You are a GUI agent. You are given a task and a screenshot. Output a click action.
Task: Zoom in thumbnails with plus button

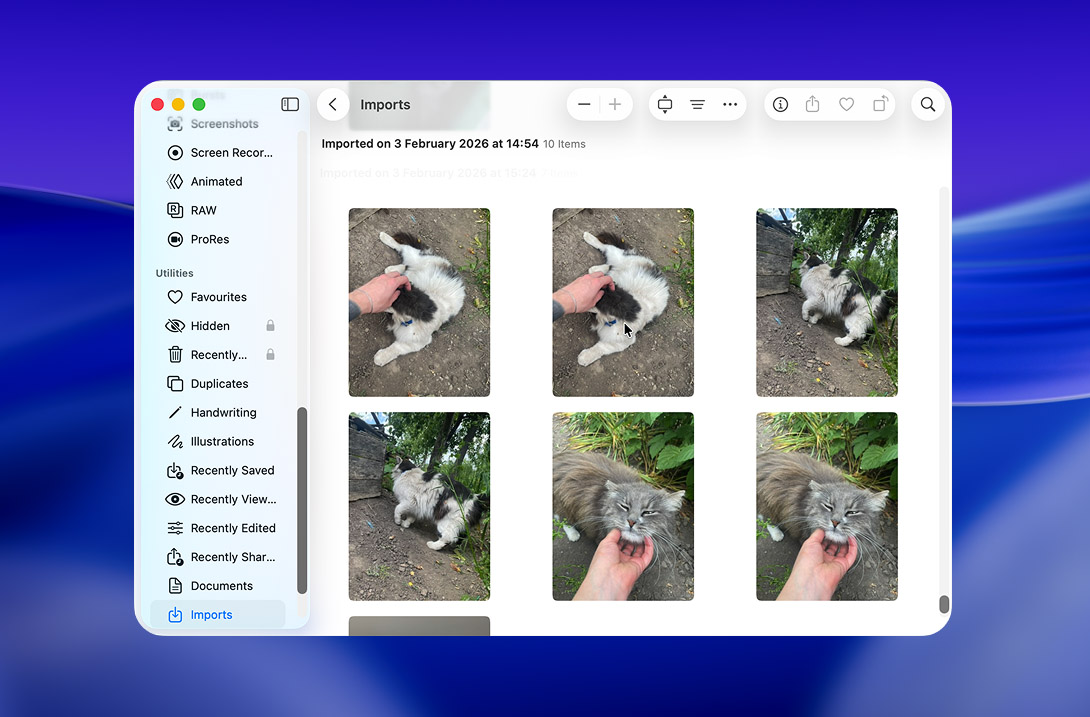coord(615,104)
